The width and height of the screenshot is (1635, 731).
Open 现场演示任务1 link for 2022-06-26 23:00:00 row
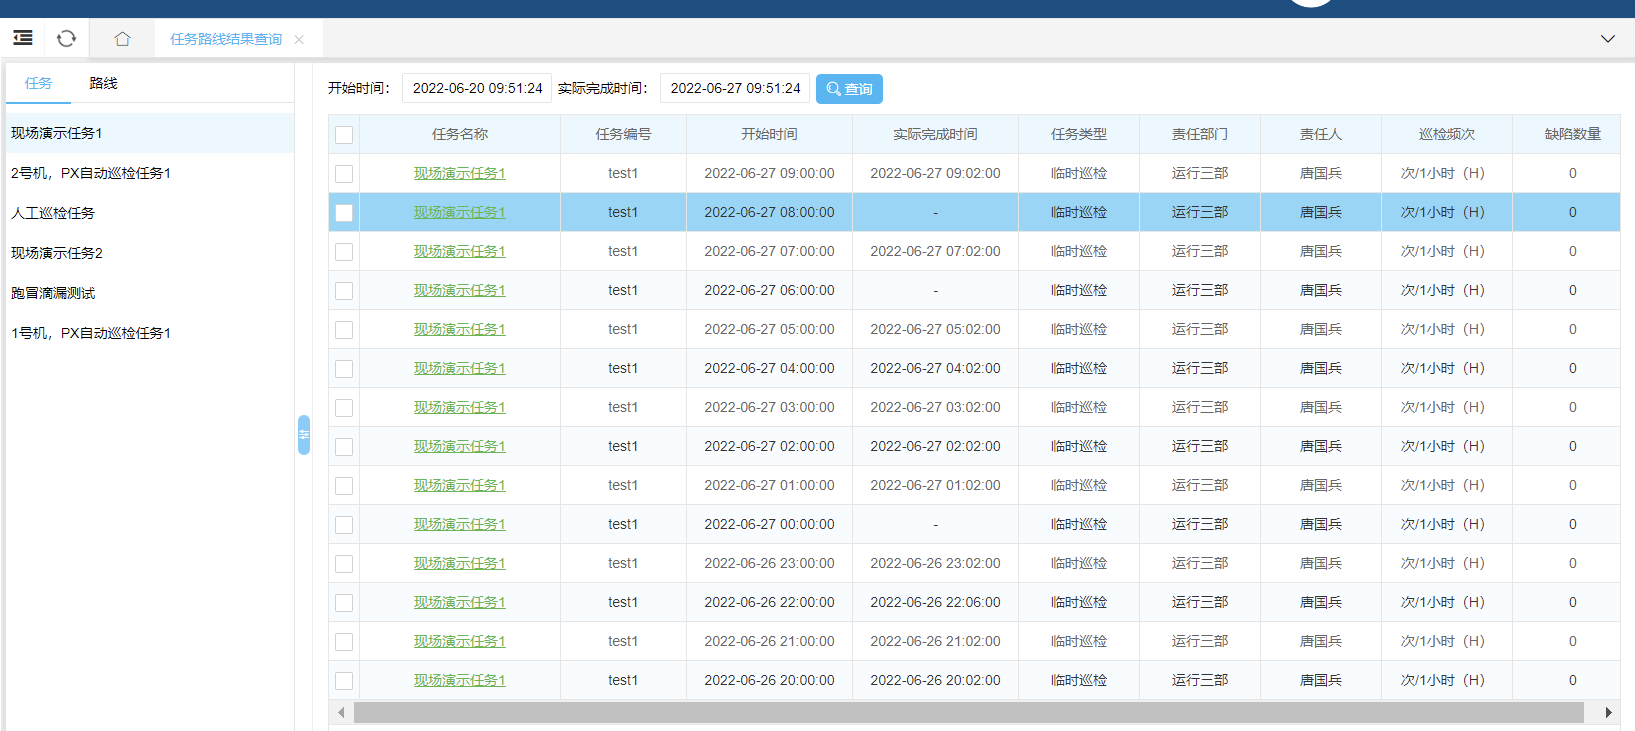click(x=460, y=563)
